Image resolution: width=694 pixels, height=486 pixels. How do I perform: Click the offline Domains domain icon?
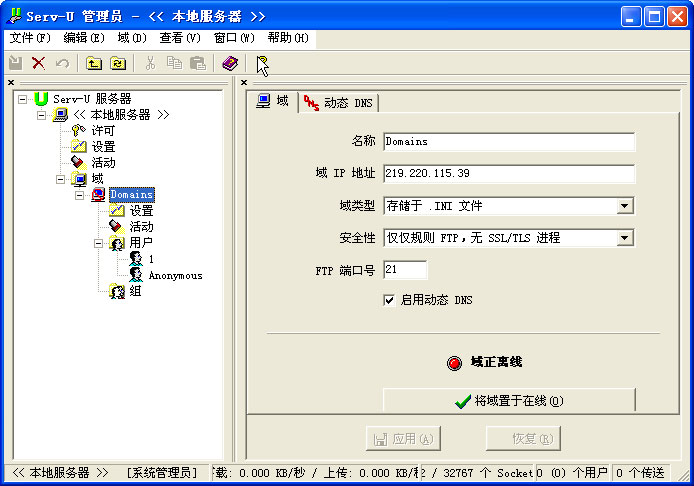[98, 195]
